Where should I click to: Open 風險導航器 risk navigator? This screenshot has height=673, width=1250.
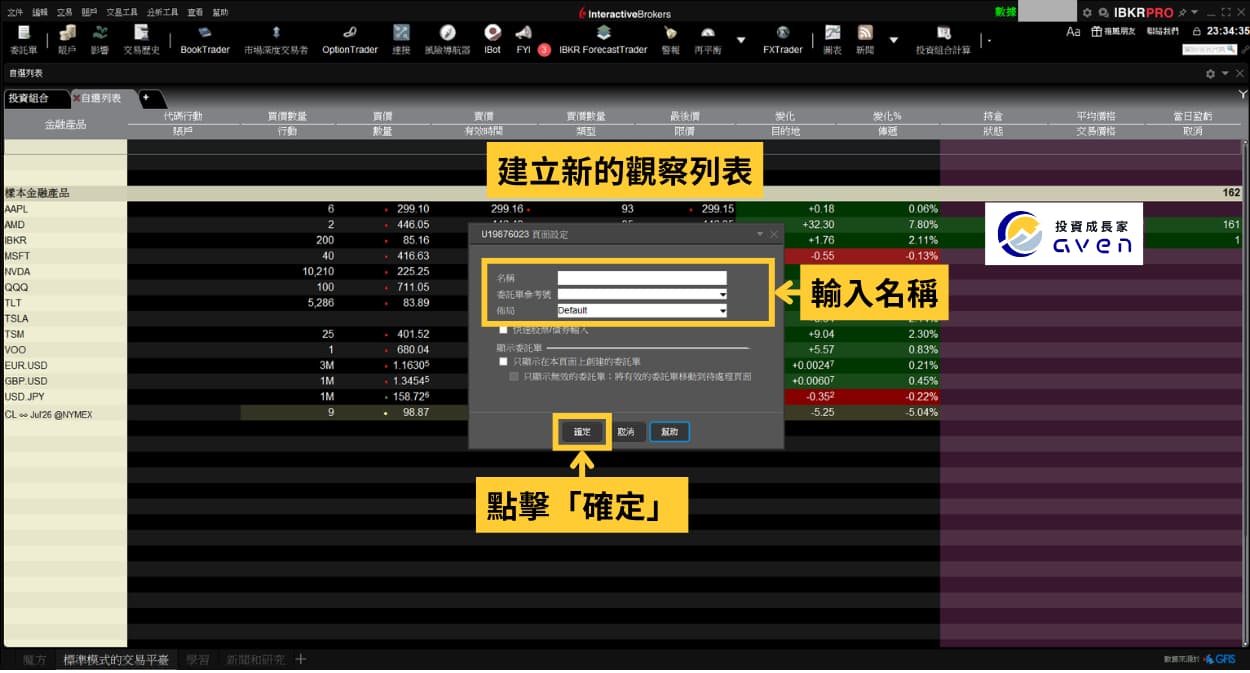(x=447, y=40)
